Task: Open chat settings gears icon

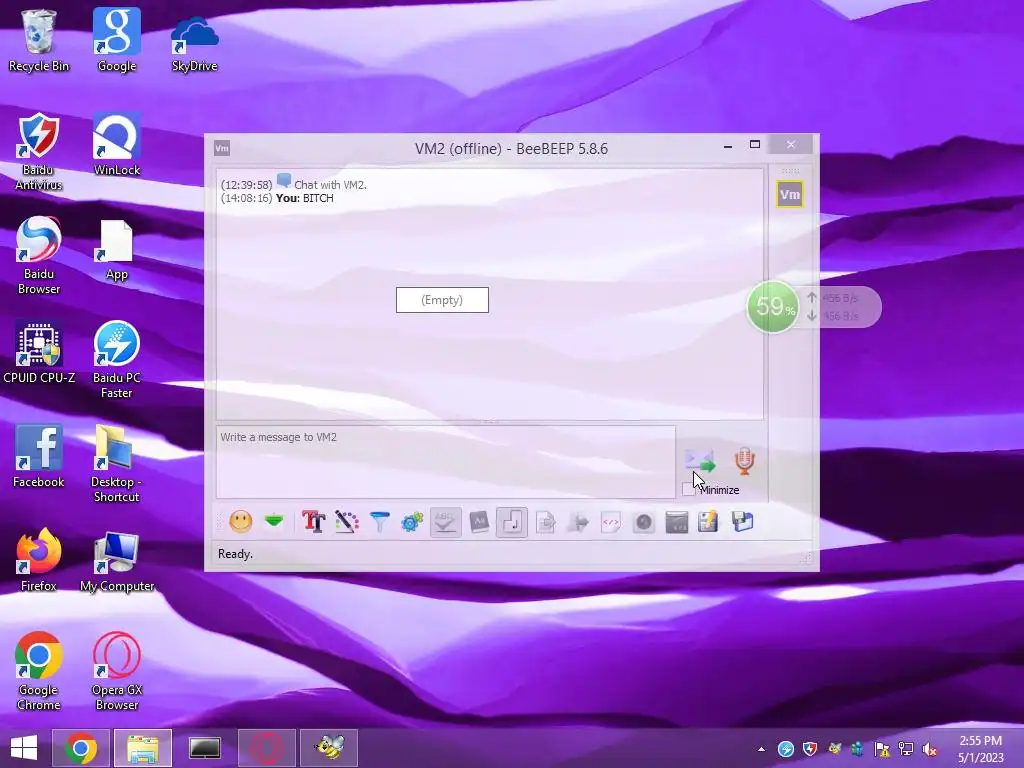Action: click(412, 522)
